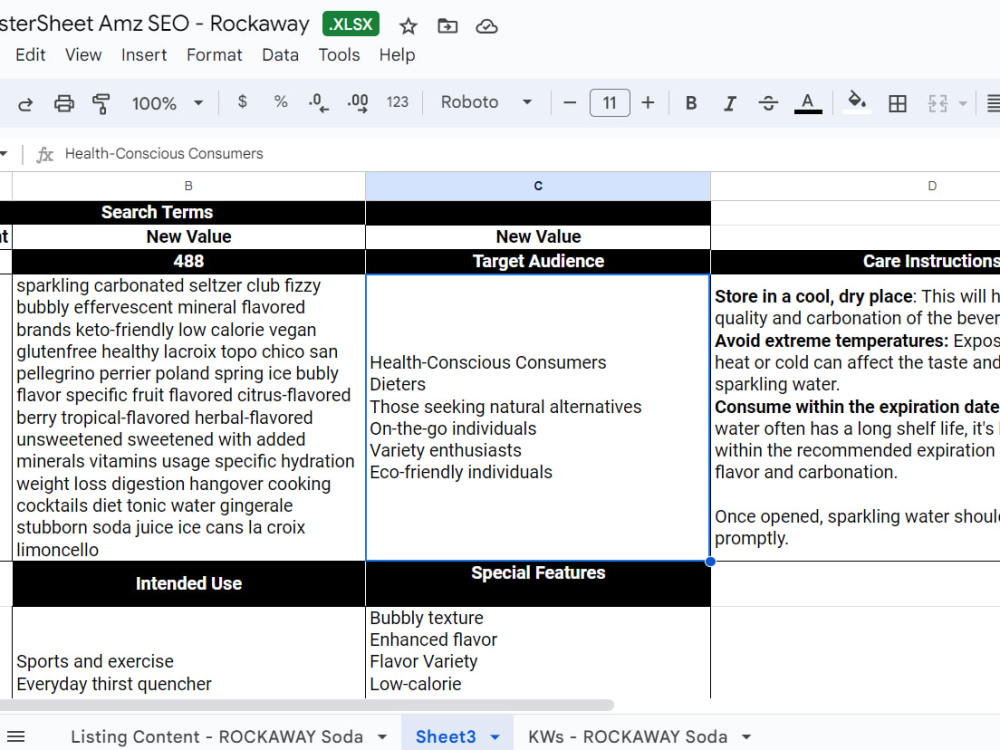Select the Special Features header cell
1000x750 pixels.
tap(538, 584)
